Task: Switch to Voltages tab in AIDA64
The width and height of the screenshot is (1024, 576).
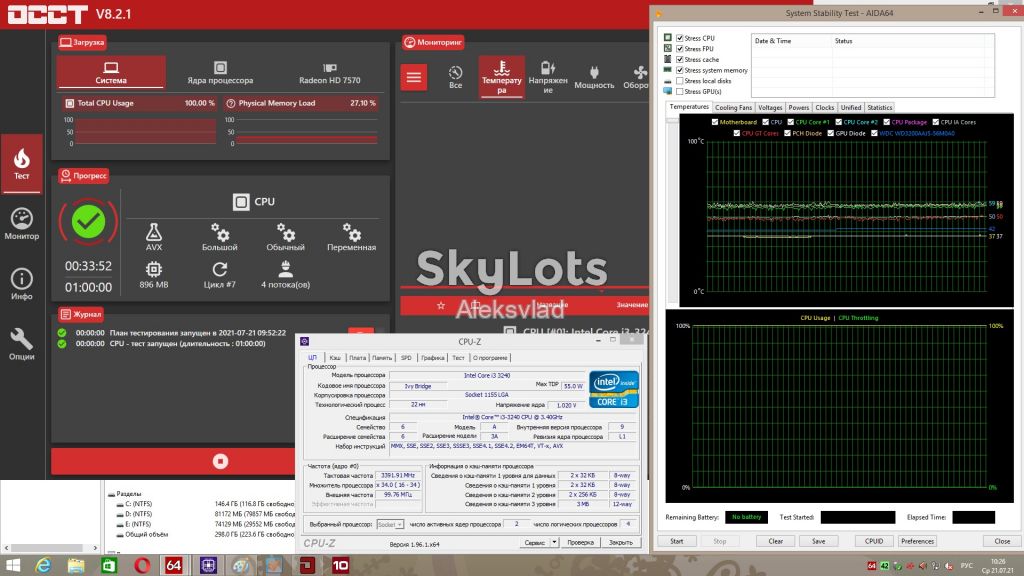Action: click(770, 108)
